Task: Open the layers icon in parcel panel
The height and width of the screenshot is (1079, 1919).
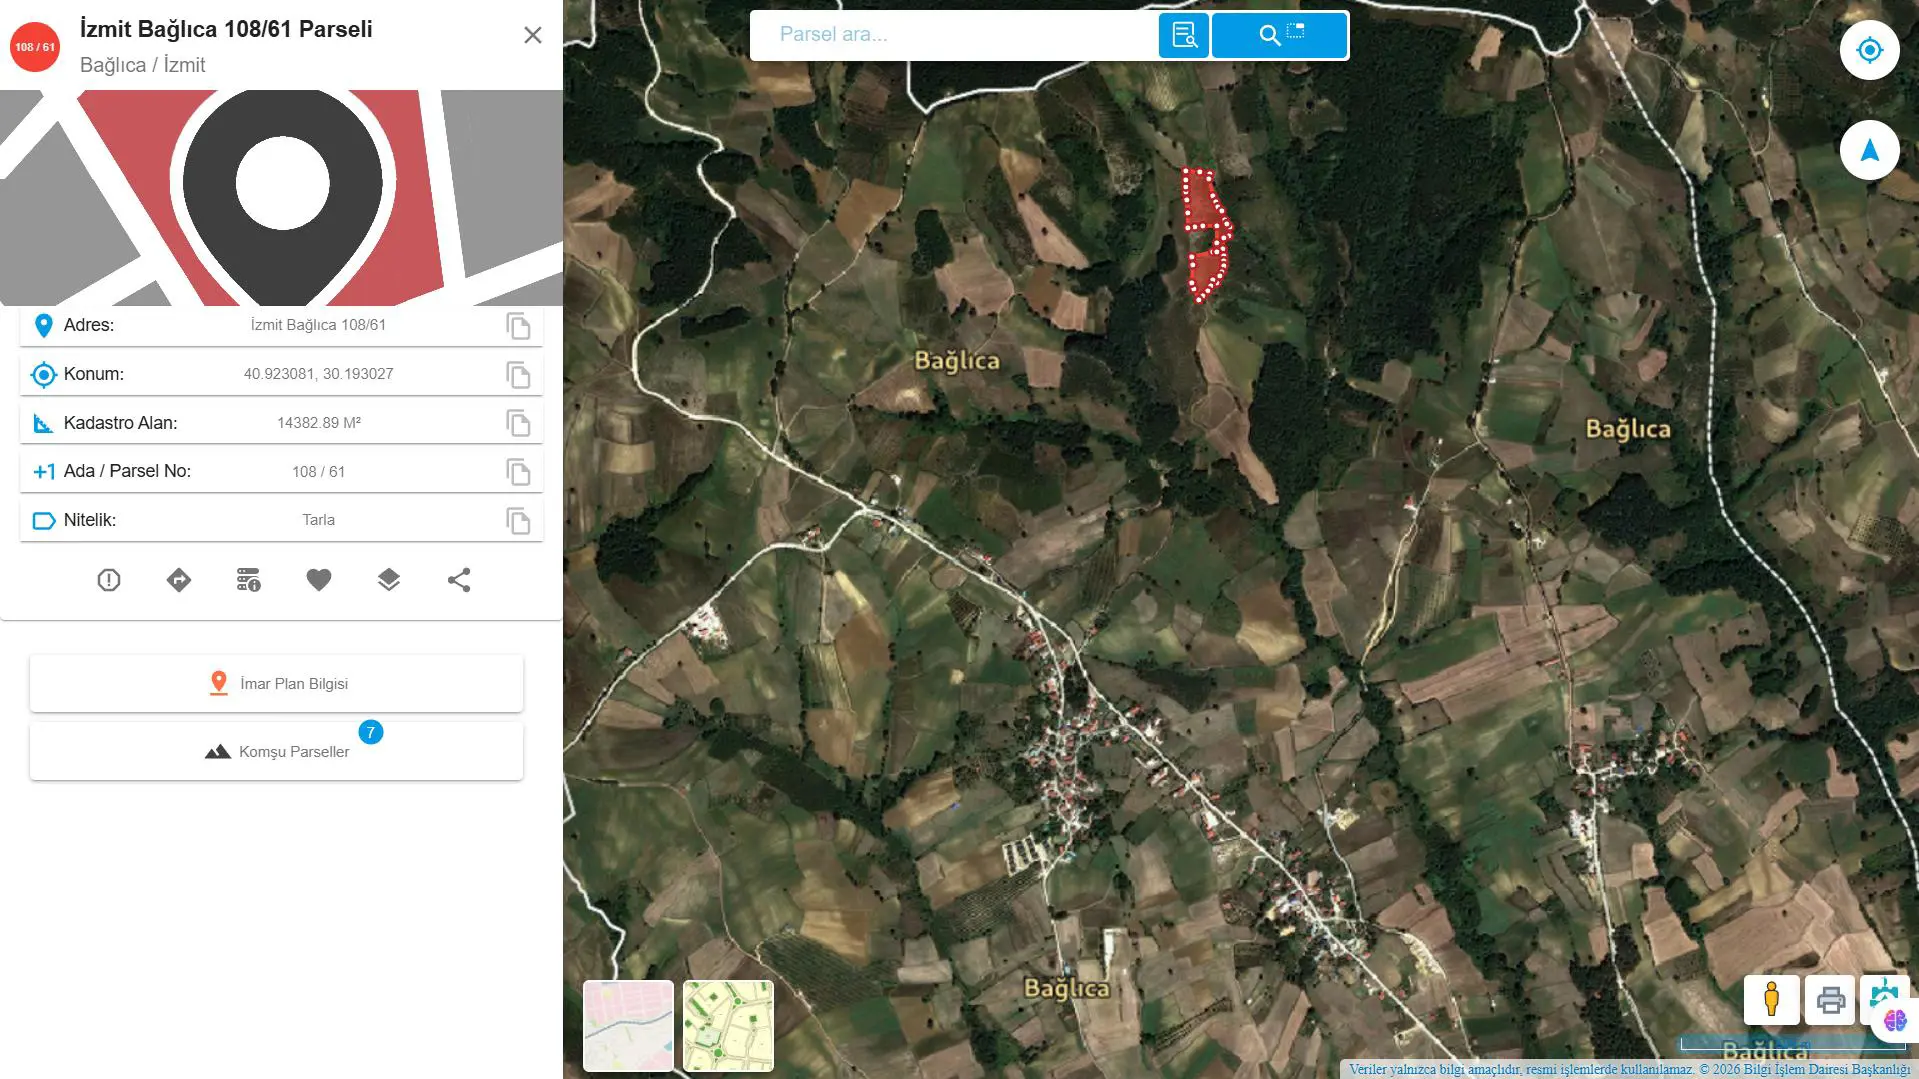Action: tap(389, 580)
